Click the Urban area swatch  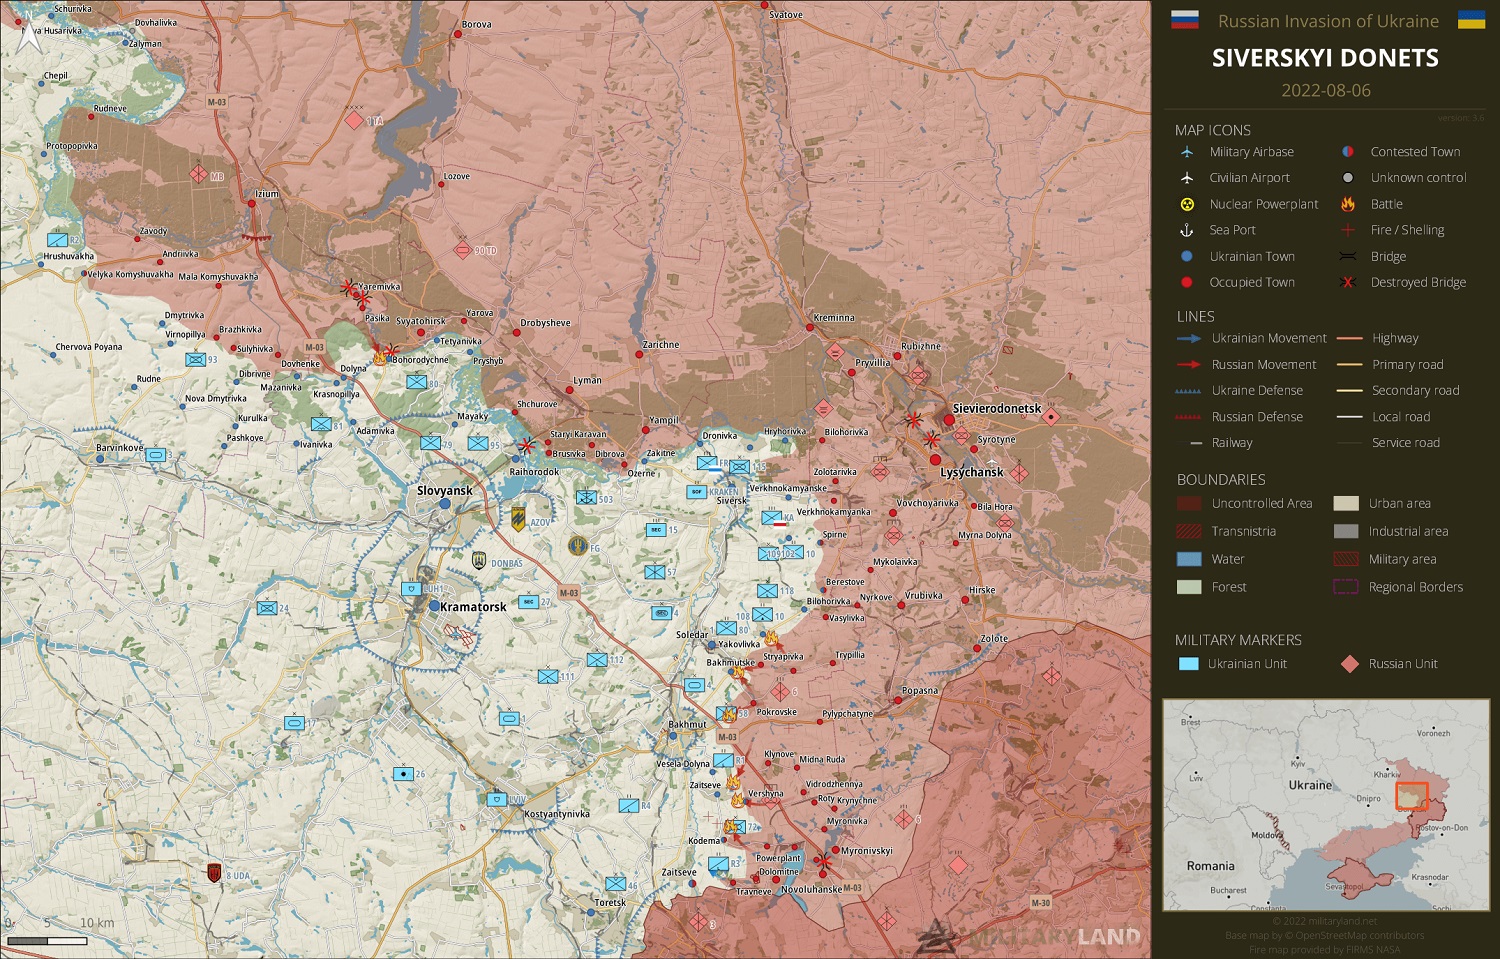(1346, 503)
